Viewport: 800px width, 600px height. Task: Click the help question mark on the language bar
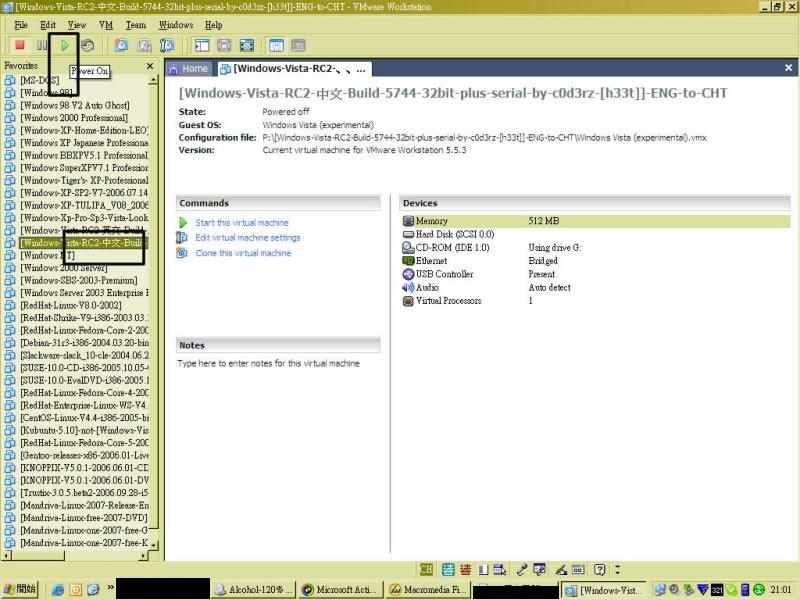(x=599, y=569)
